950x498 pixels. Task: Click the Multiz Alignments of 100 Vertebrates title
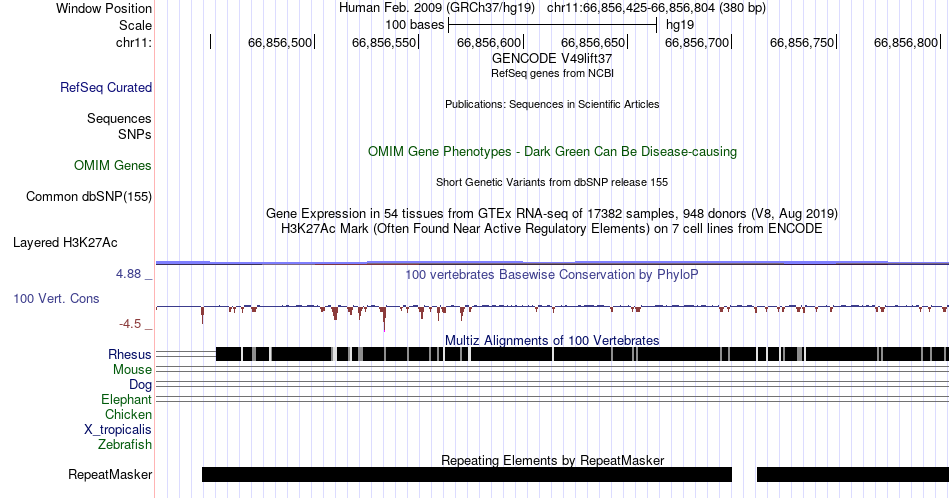[x=552, y=340]
